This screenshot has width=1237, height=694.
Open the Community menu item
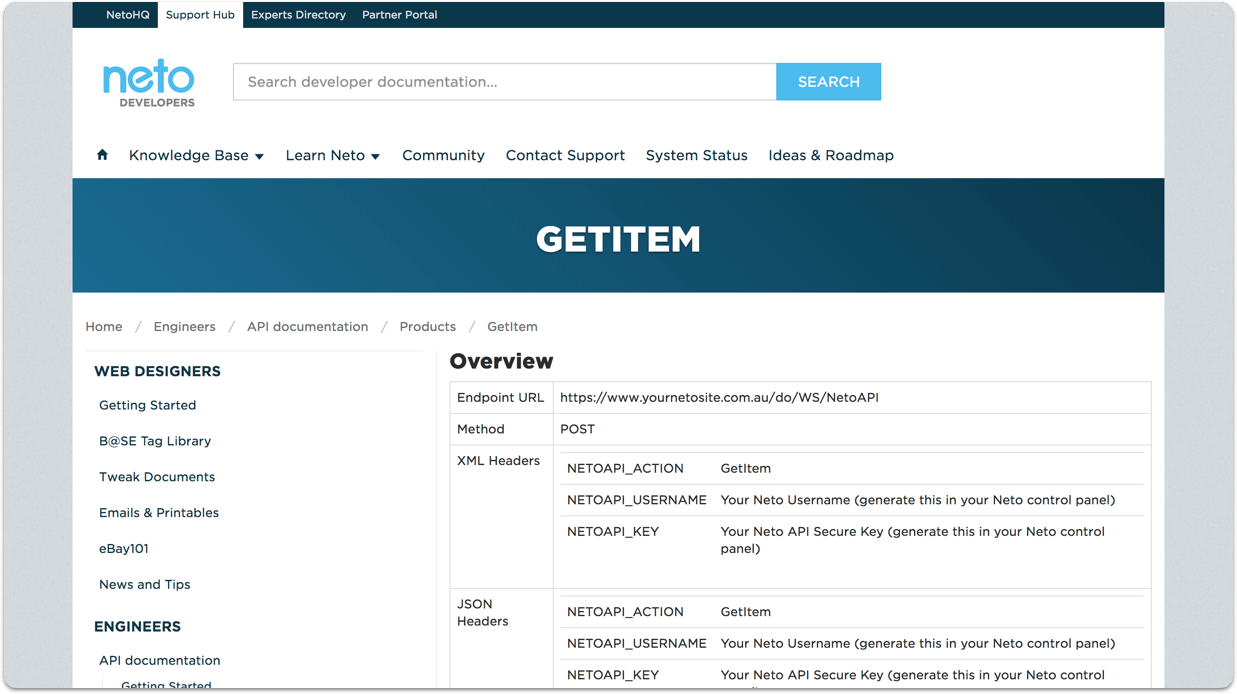[x=443, y=156]
